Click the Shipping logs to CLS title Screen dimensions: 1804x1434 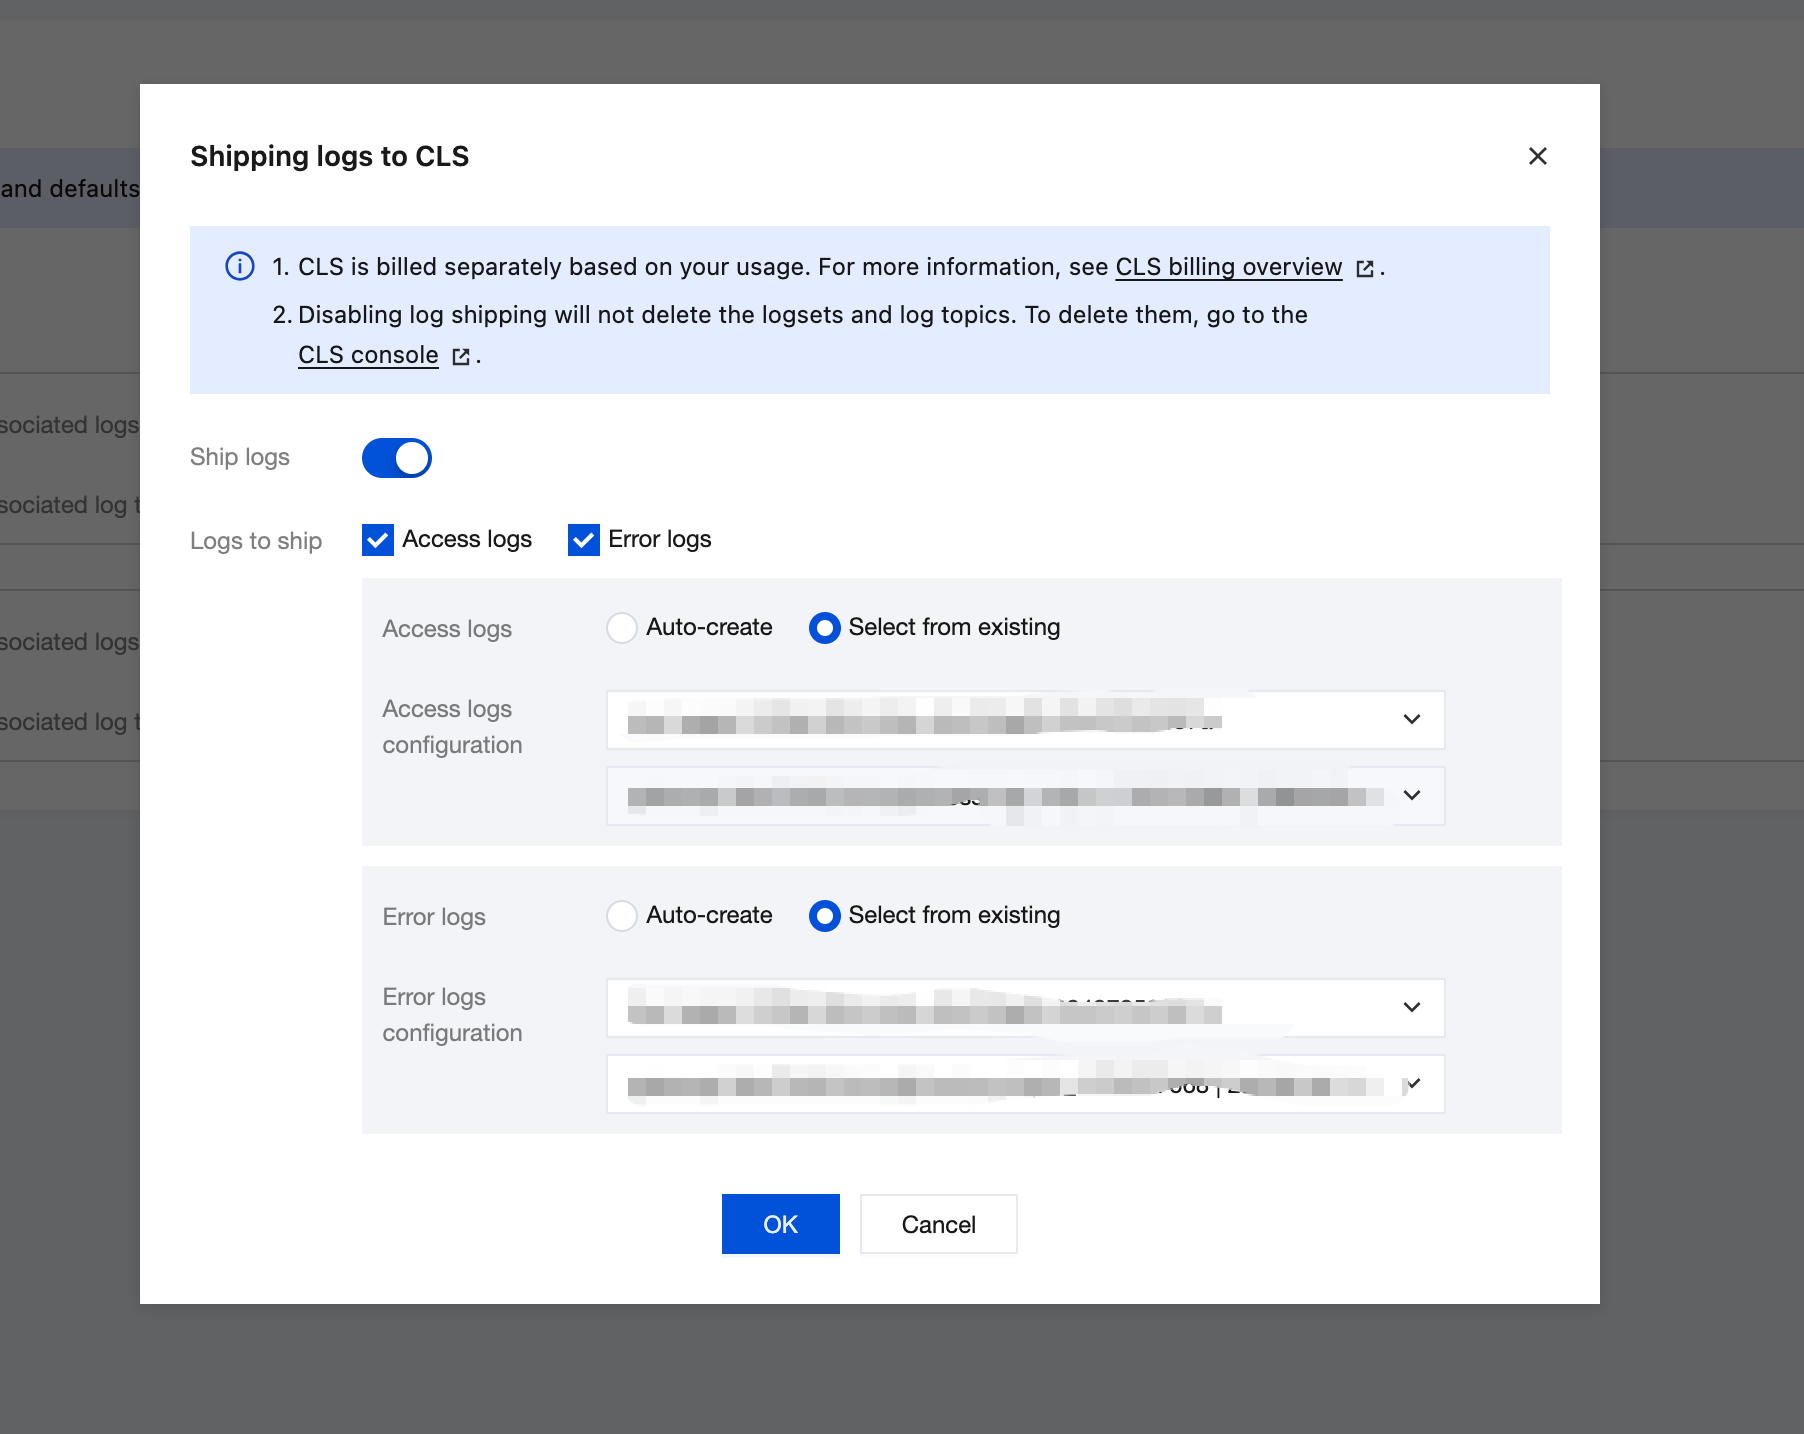[x=330, y=156]
